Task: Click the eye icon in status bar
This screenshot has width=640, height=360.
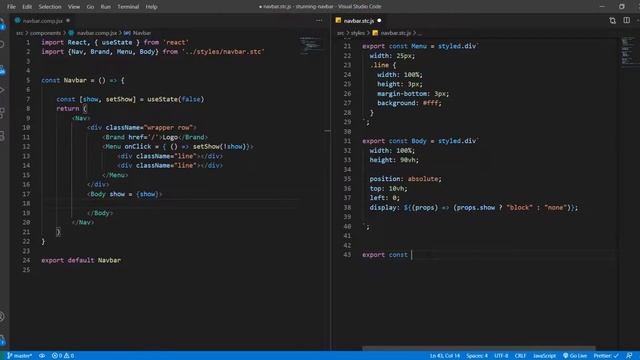Action: (x=42, y=356)
